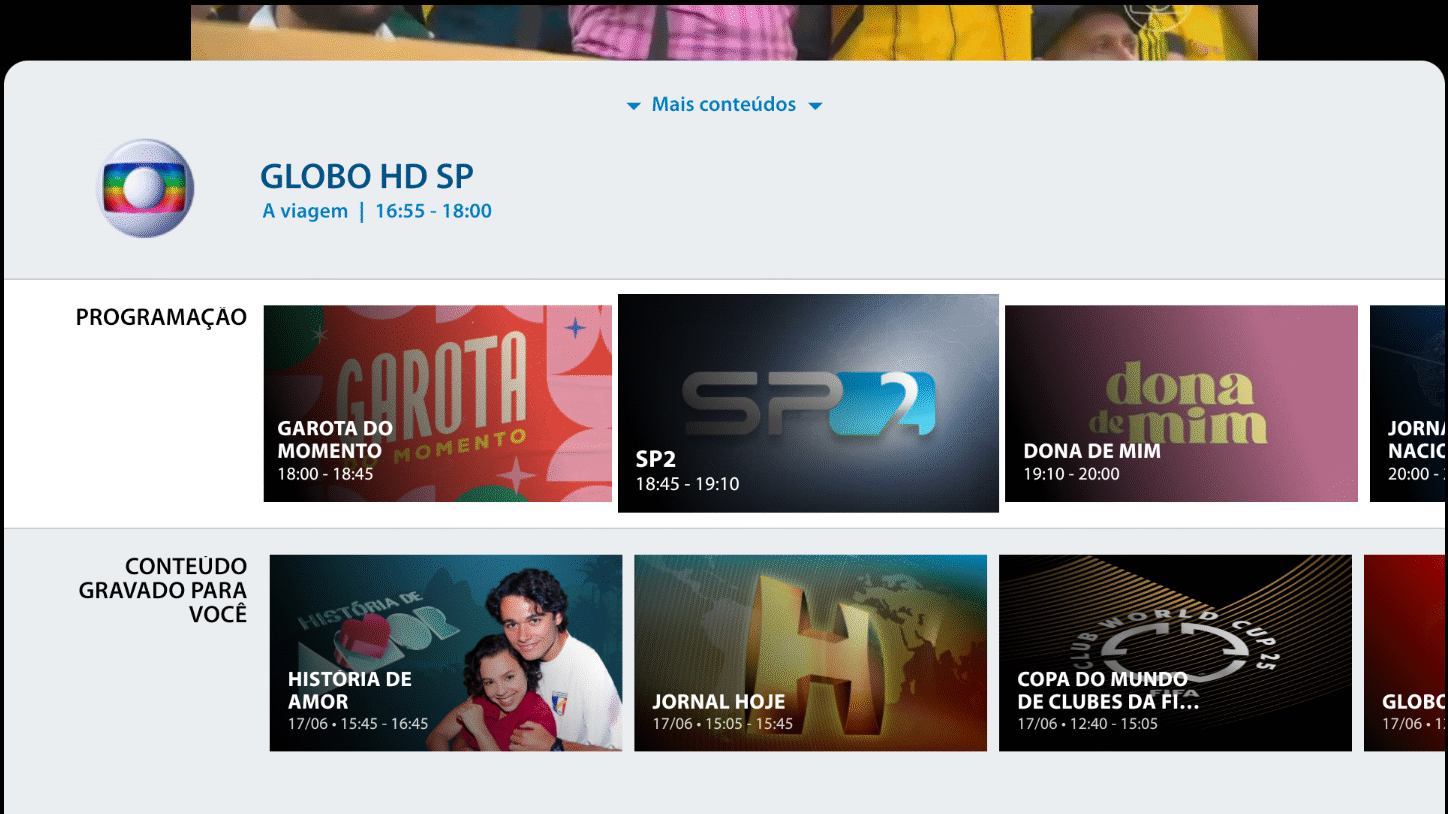Open recorded Copa do Mundo de Clubes

(1175, 653)
